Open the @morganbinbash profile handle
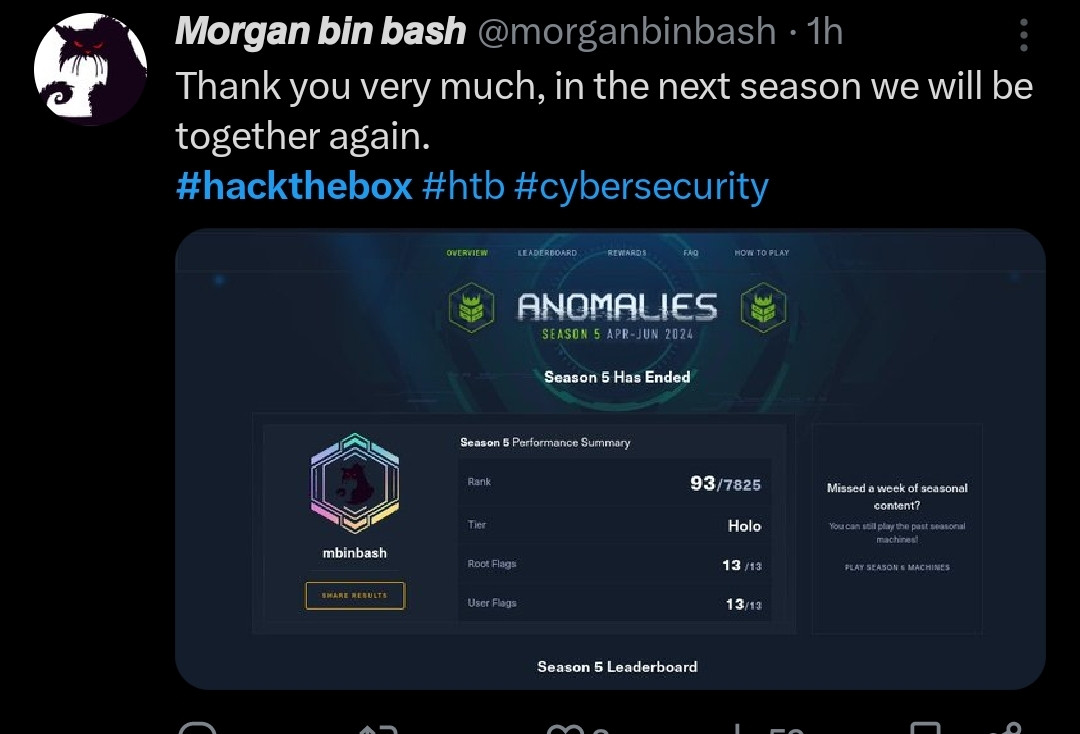Viewport: 1080px width, 734px height. coord(627,32)
